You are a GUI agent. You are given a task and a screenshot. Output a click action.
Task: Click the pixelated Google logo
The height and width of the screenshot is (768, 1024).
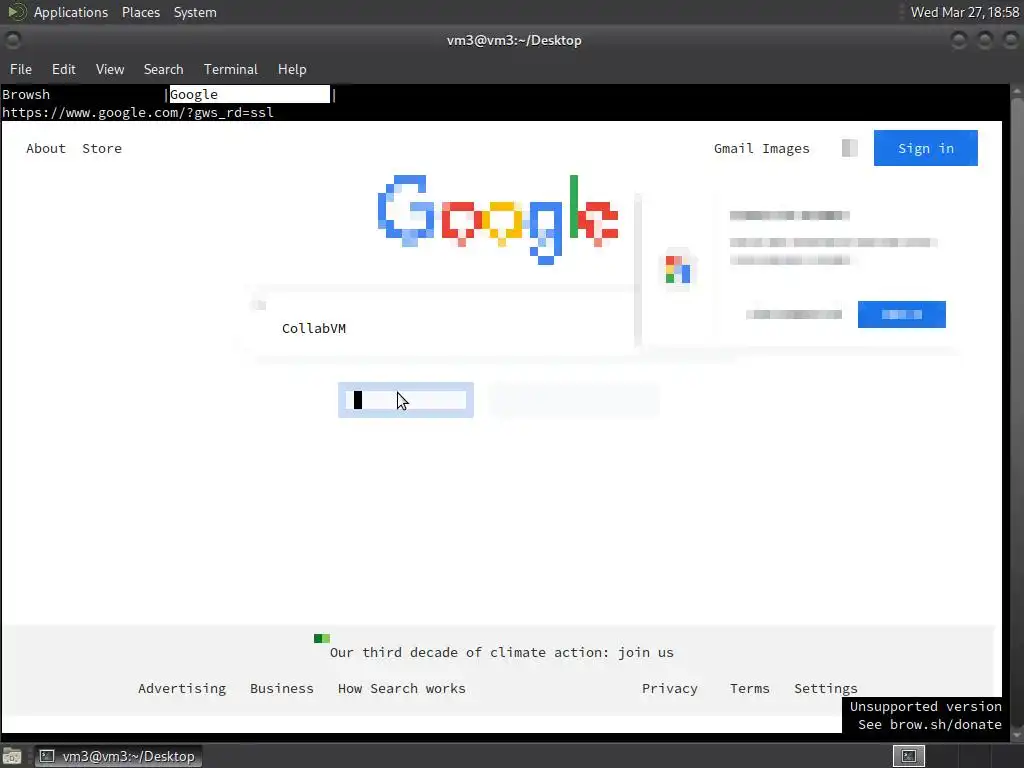[498, 219]
